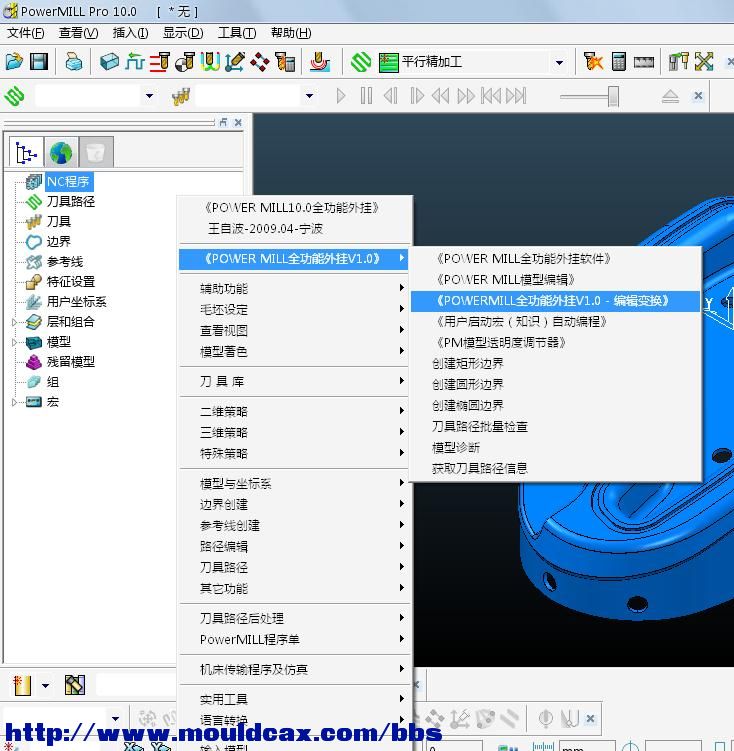Open 帮助(H) menu
This screenshot has width=734, height=751.
point(291,33)
